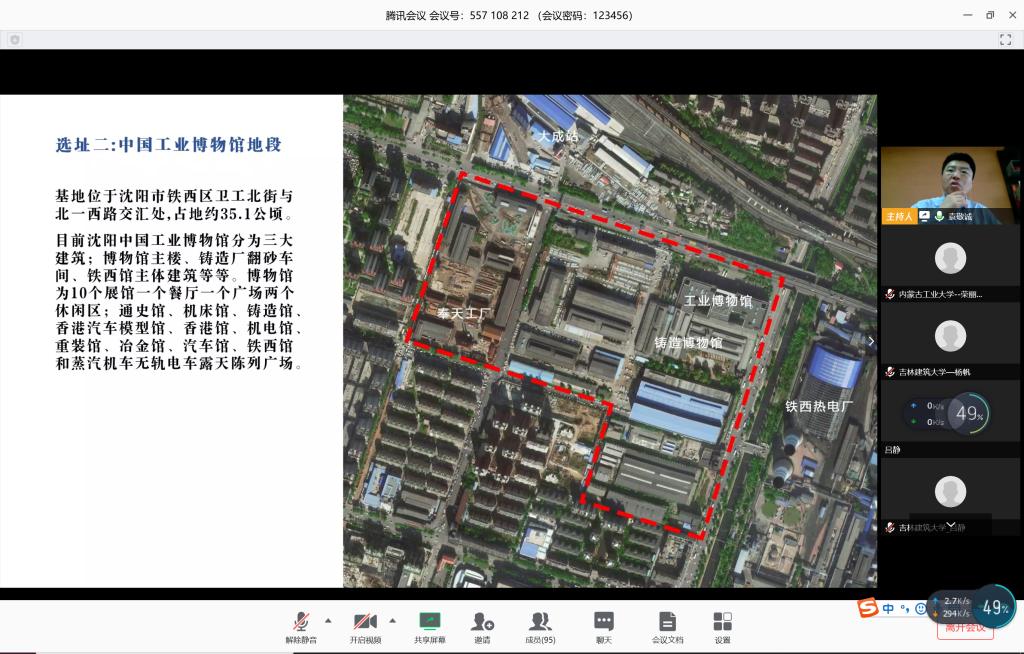Turn on camera with 开启视频
This screenshot has height=654, width=1024.
pyautogui.click(x=365, y=627)
